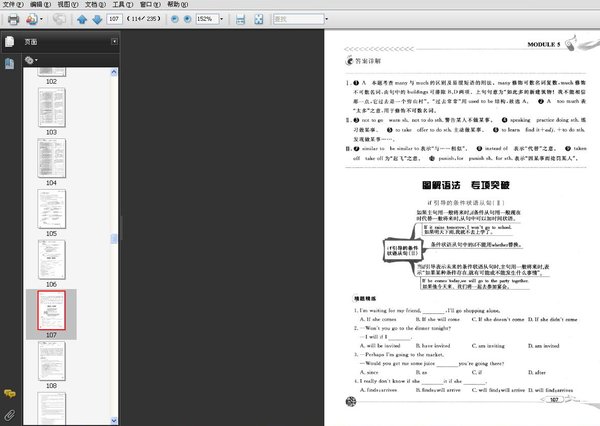
Task: Click the mind-map center box in document
Action: (x=402, y=250)
